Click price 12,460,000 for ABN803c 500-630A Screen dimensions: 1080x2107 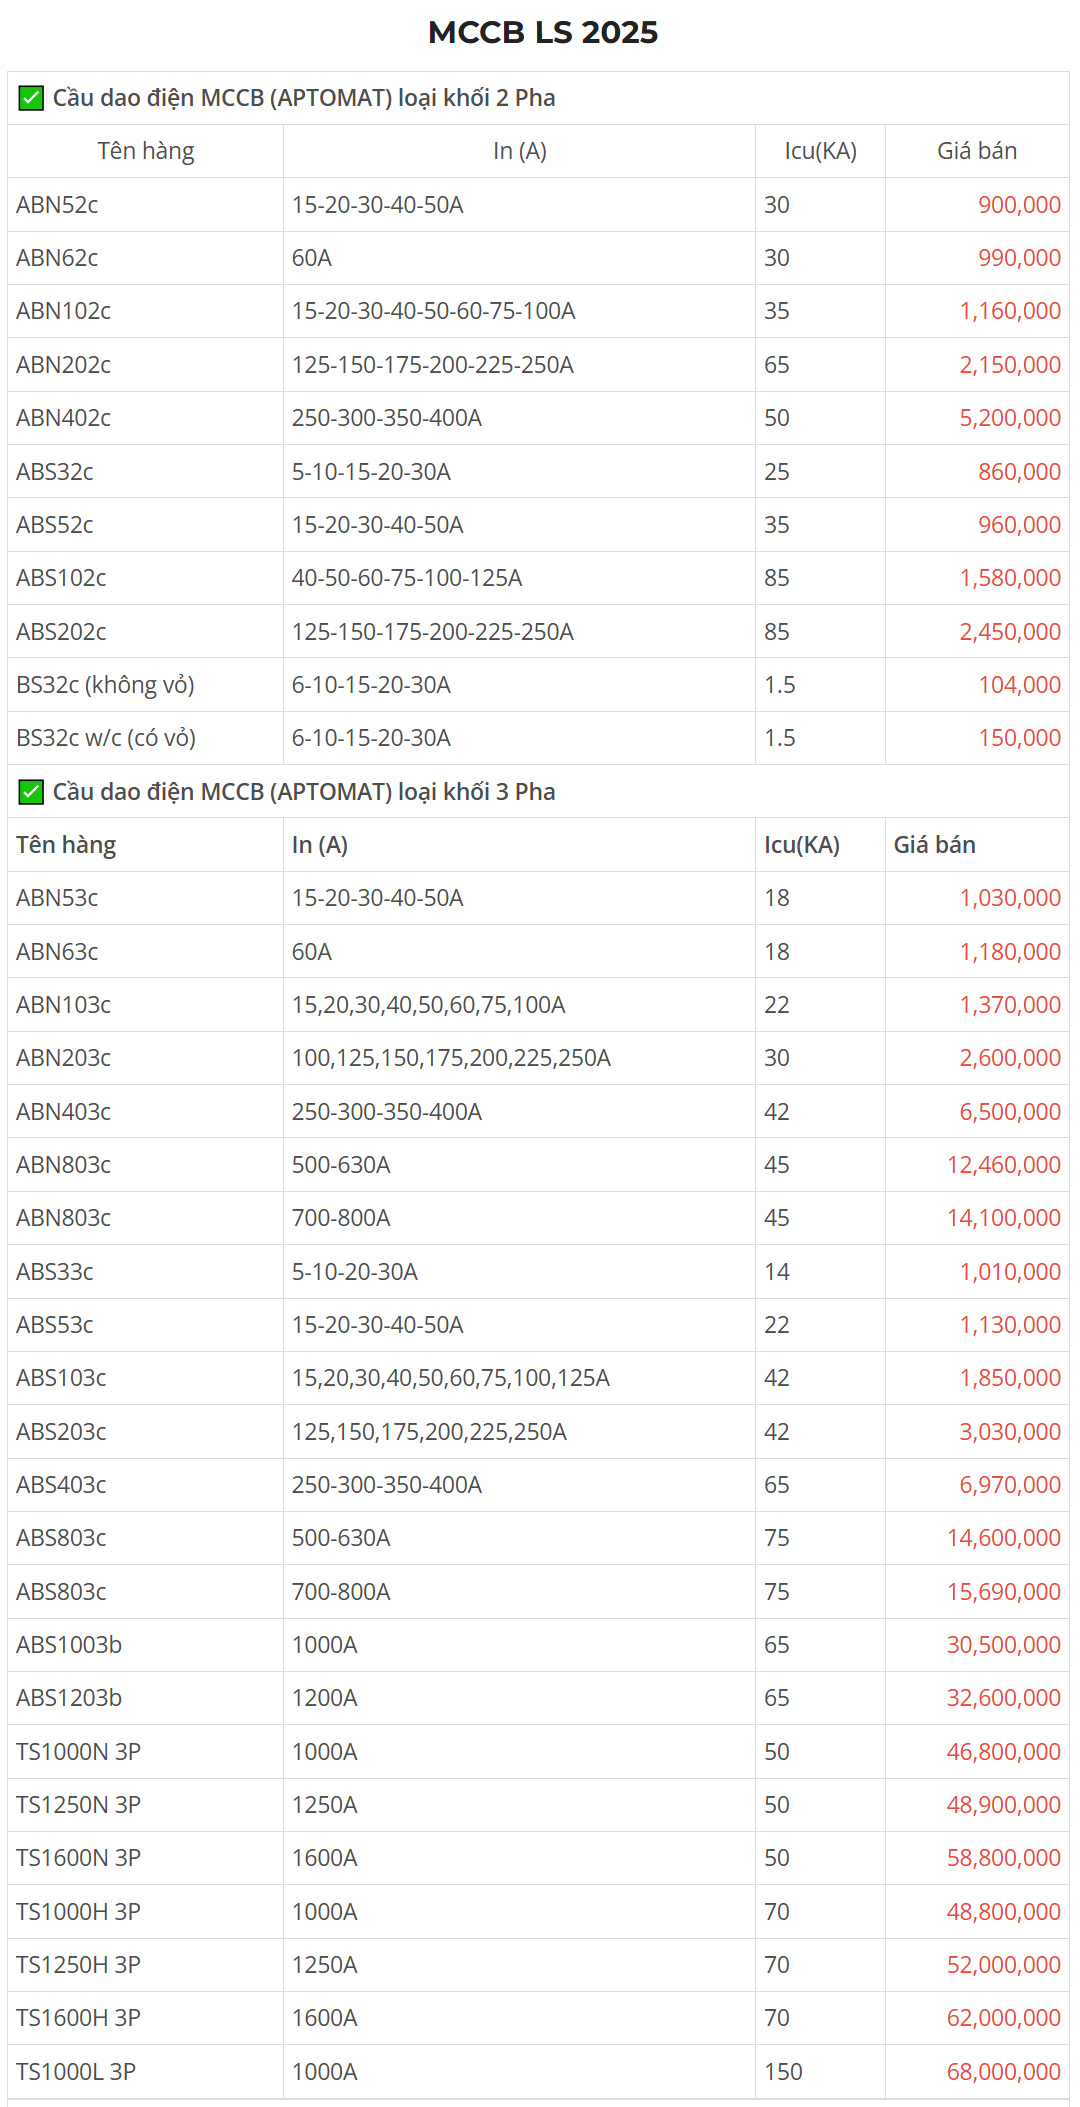1003,1165
